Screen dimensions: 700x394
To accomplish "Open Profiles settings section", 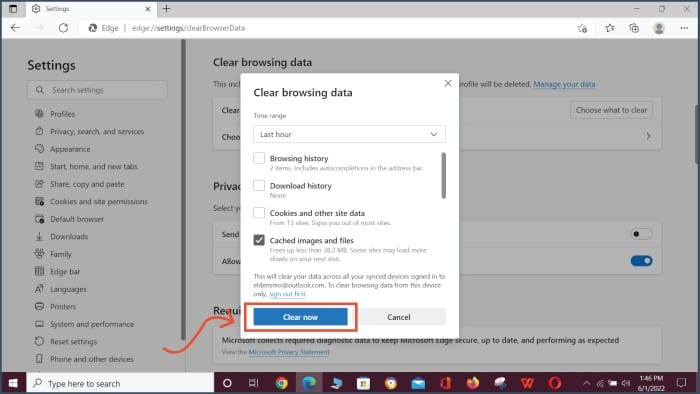I will (x=62, y=114).
